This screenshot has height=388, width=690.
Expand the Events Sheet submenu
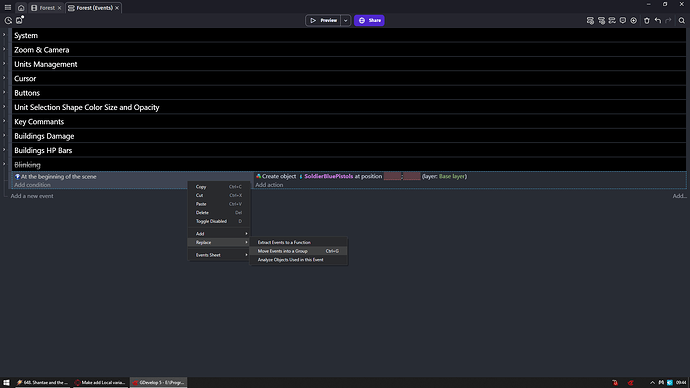pyautogui.click(x=219, y=255)
